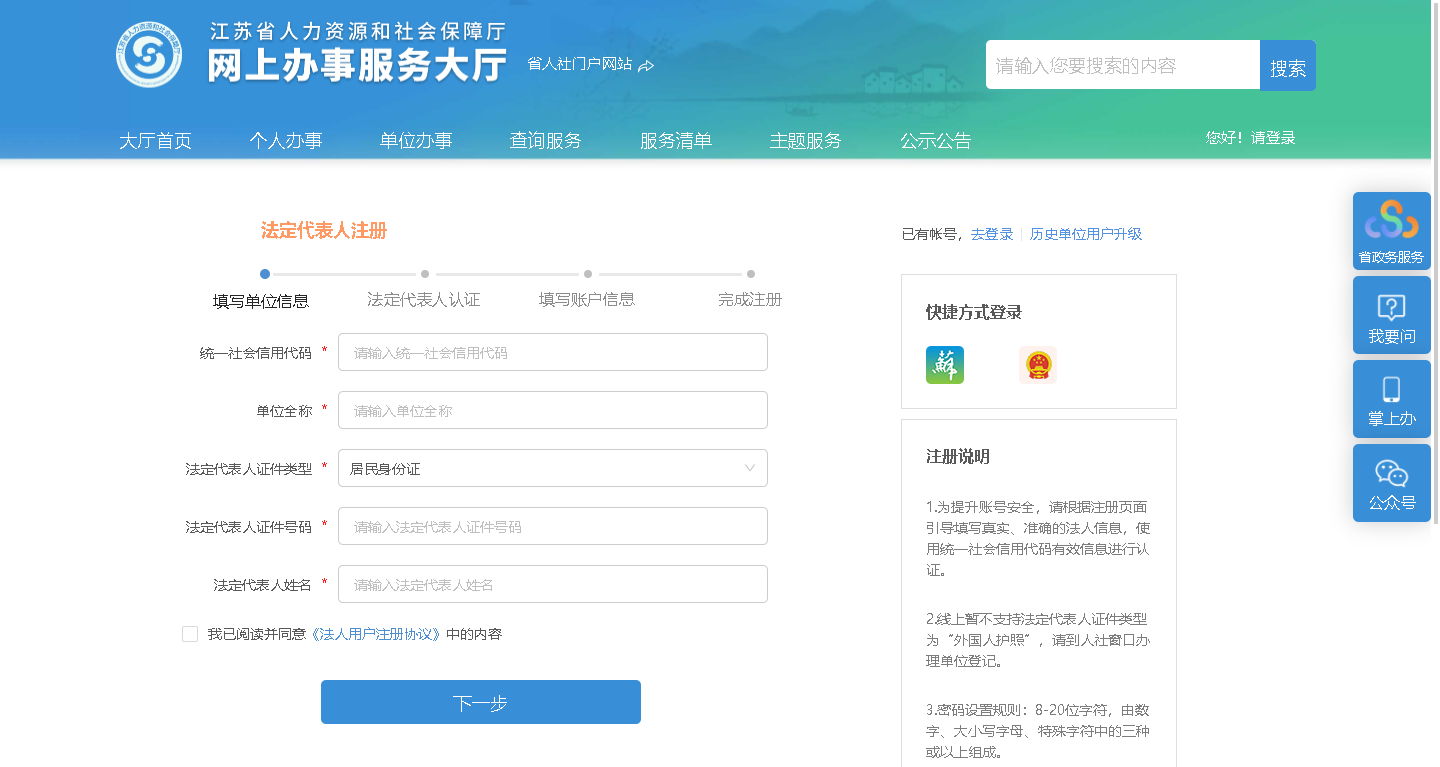Focus the 统一社会信用代码 input field
The height and width of the screenshot is (767, 1440).
552,352
